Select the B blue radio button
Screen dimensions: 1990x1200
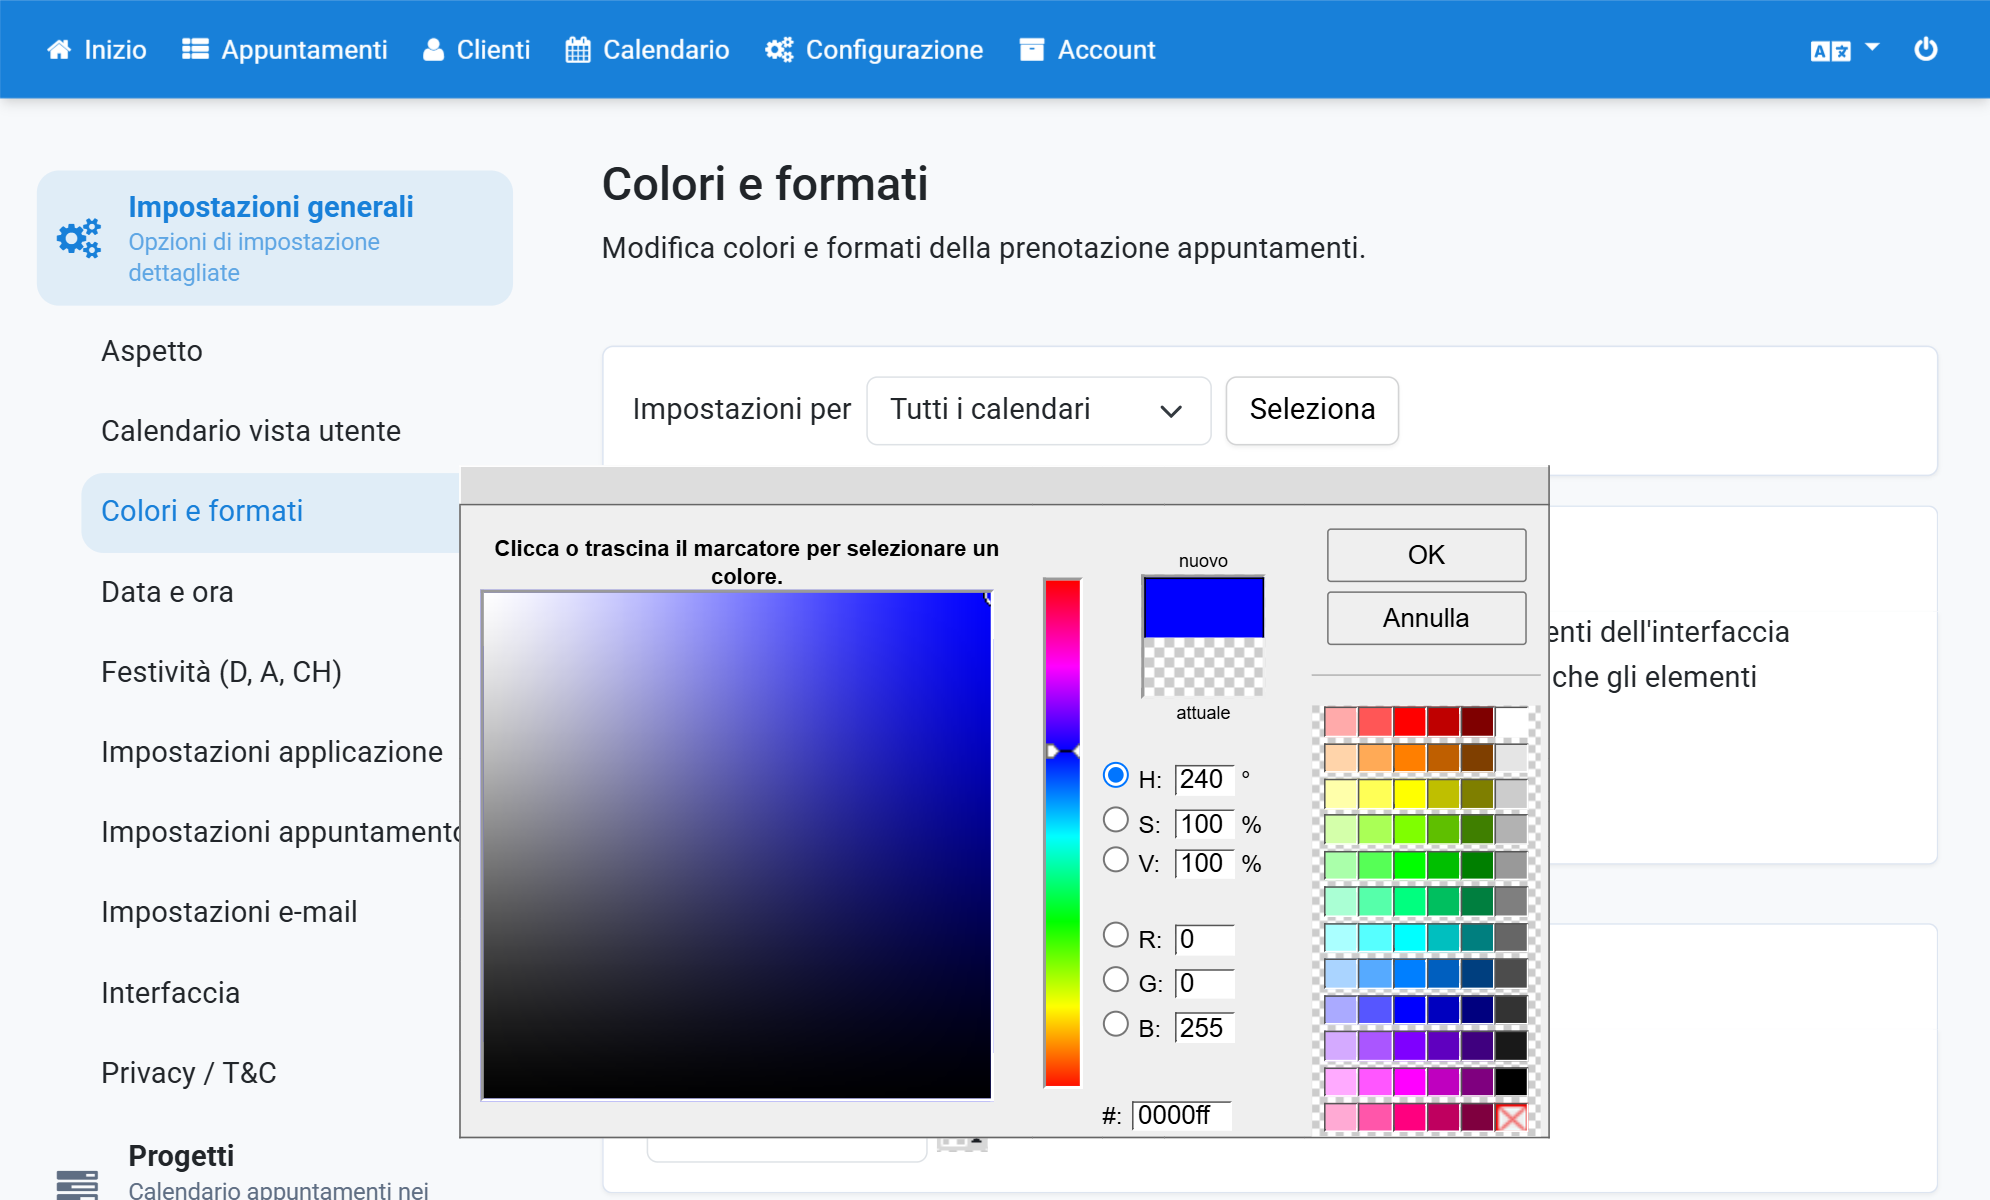tap(1116, 1024)
